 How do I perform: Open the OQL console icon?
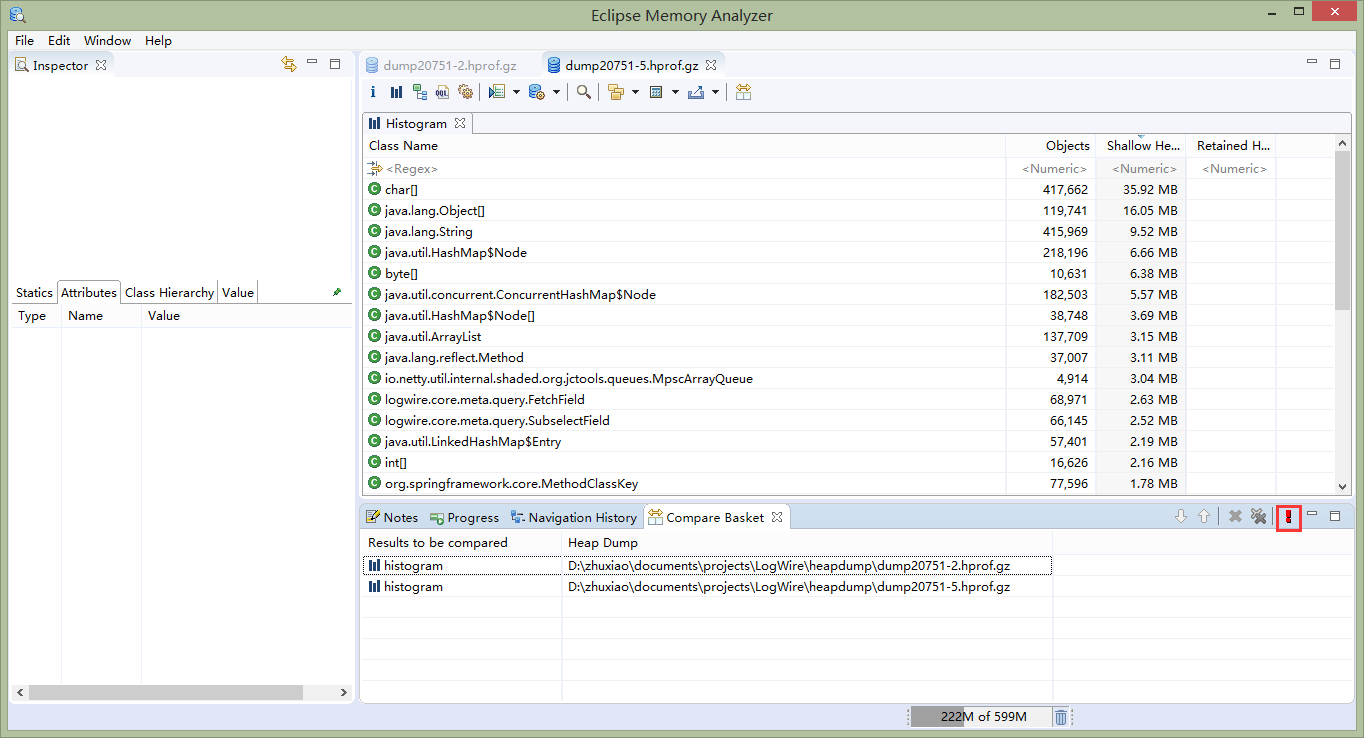pos(442,91)
